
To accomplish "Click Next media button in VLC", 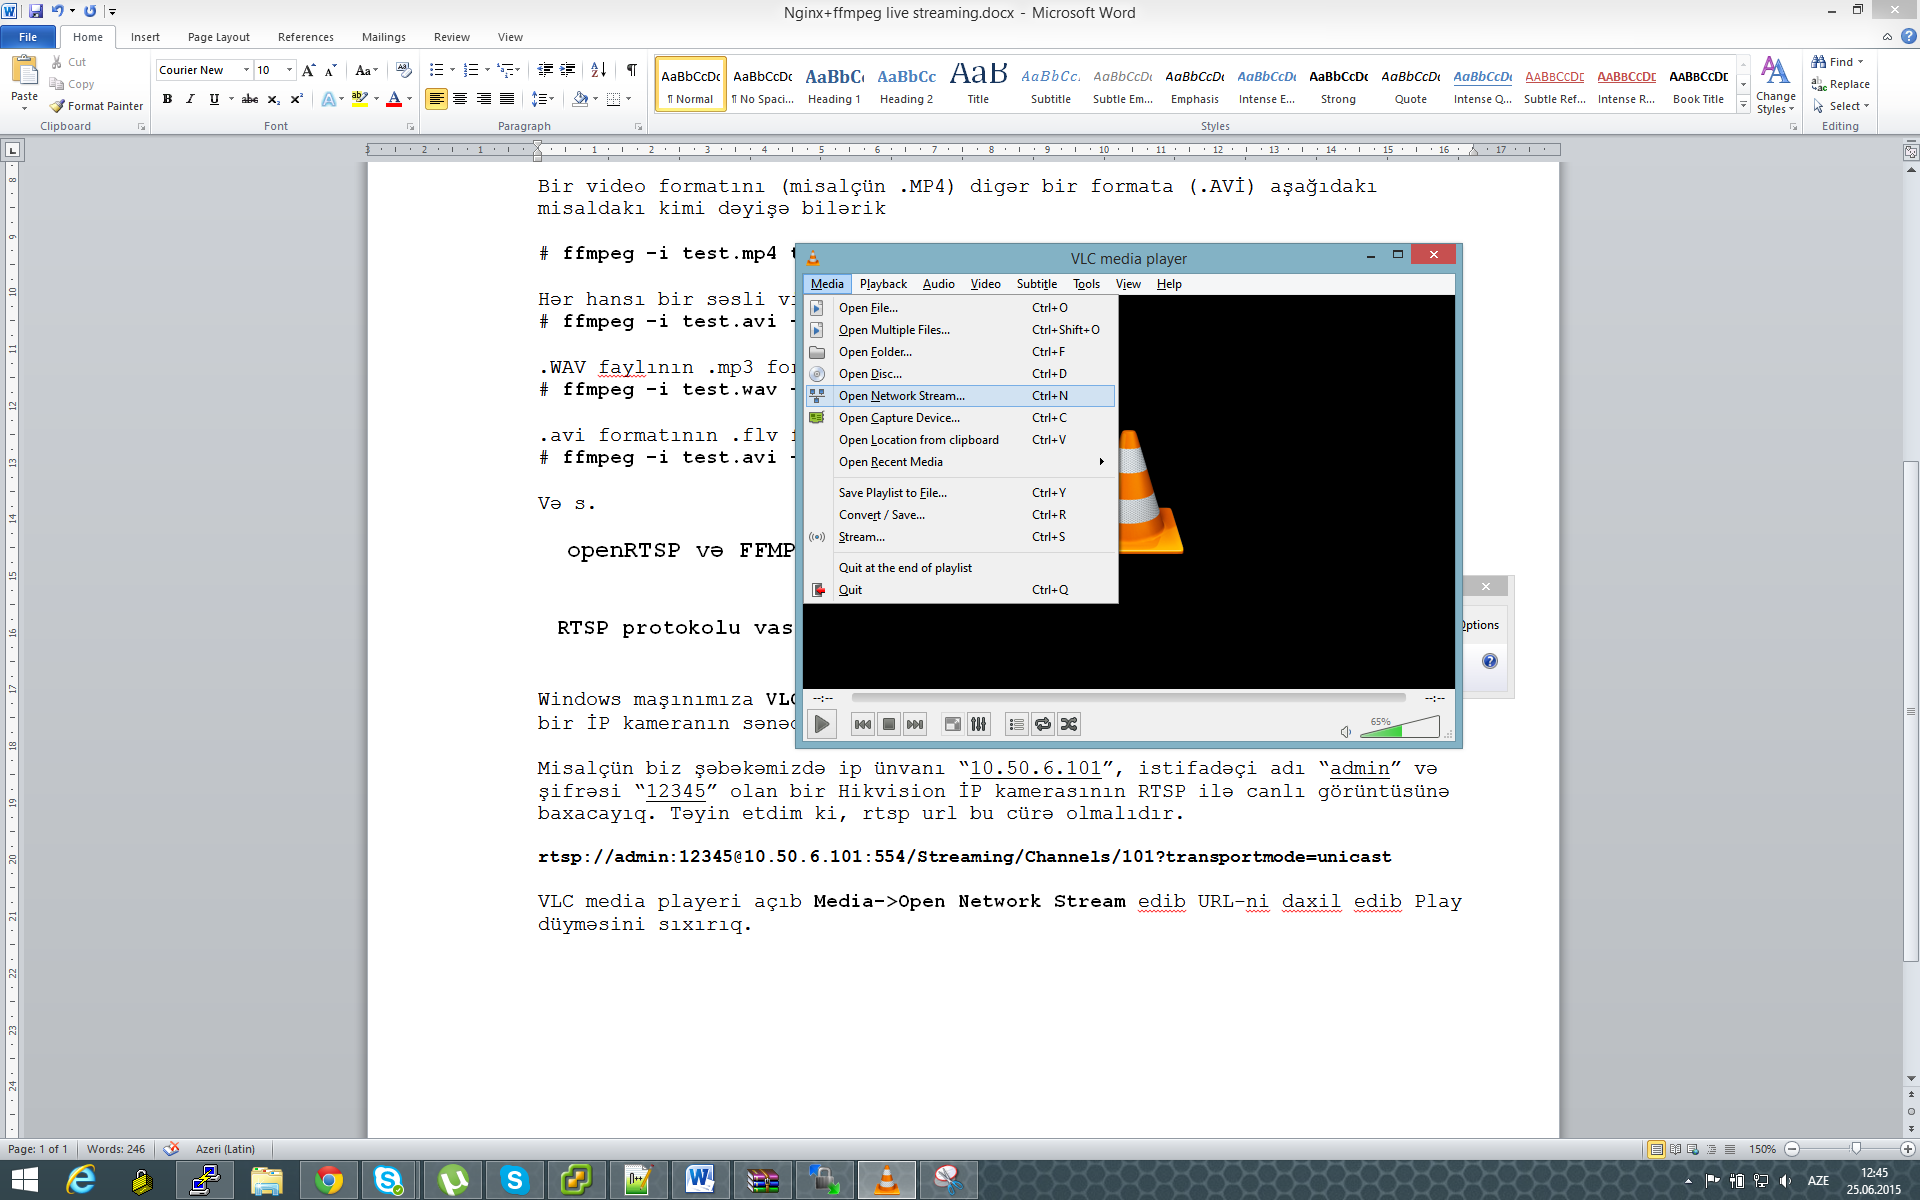I will (915, 724).
